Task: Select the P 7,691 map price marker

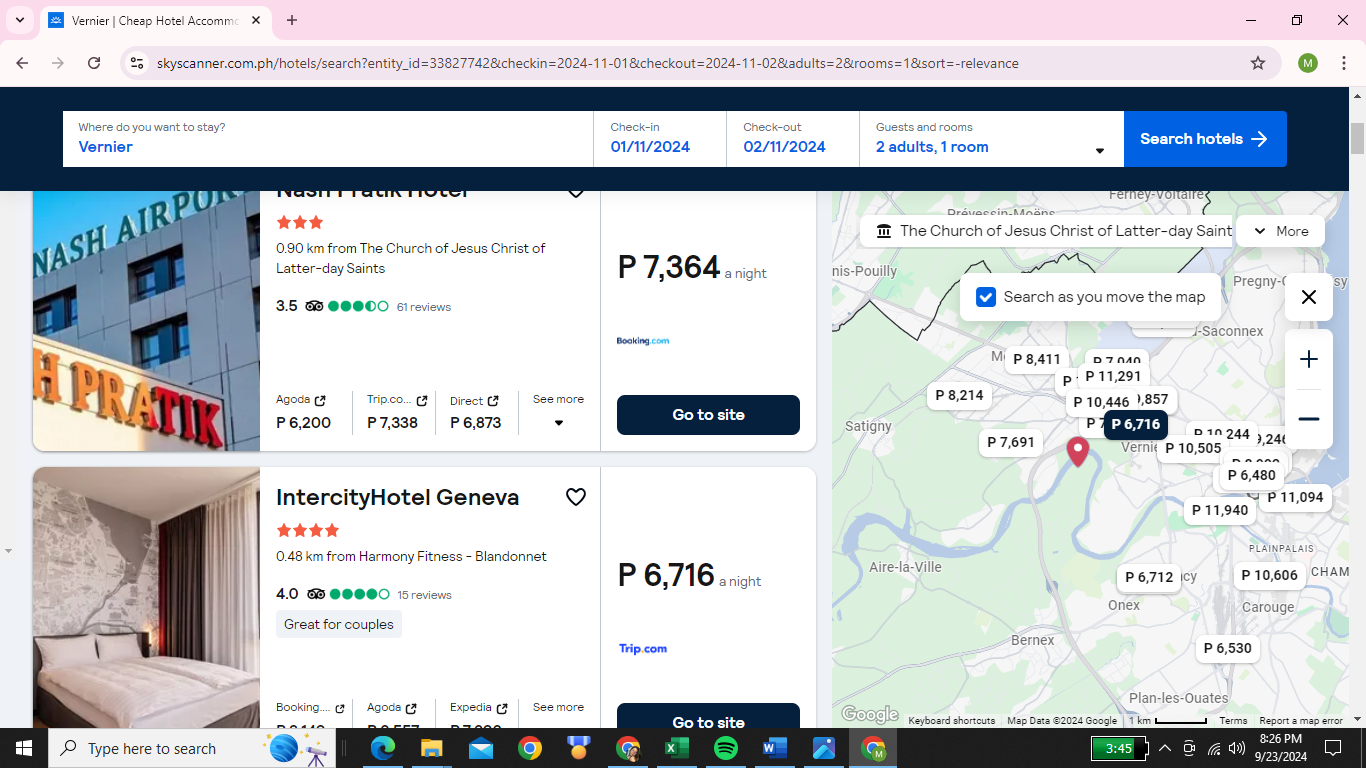Action: pyautogui.click(x=1011, y=442)
